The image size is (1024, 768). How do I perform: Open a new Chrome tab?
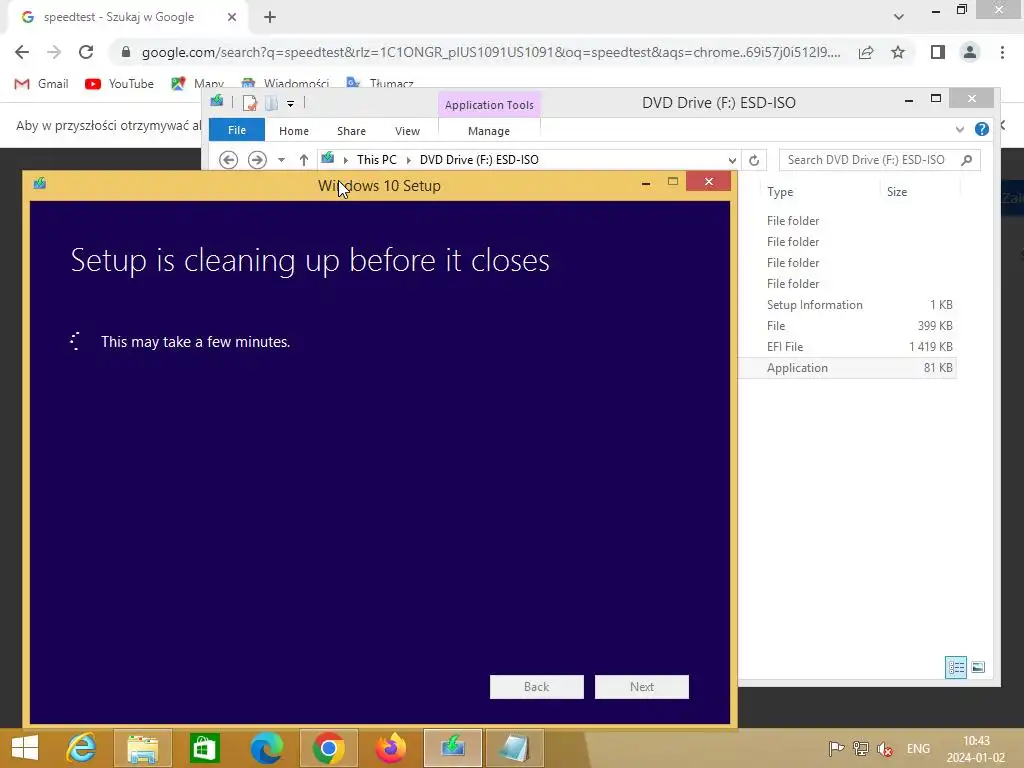270,17
